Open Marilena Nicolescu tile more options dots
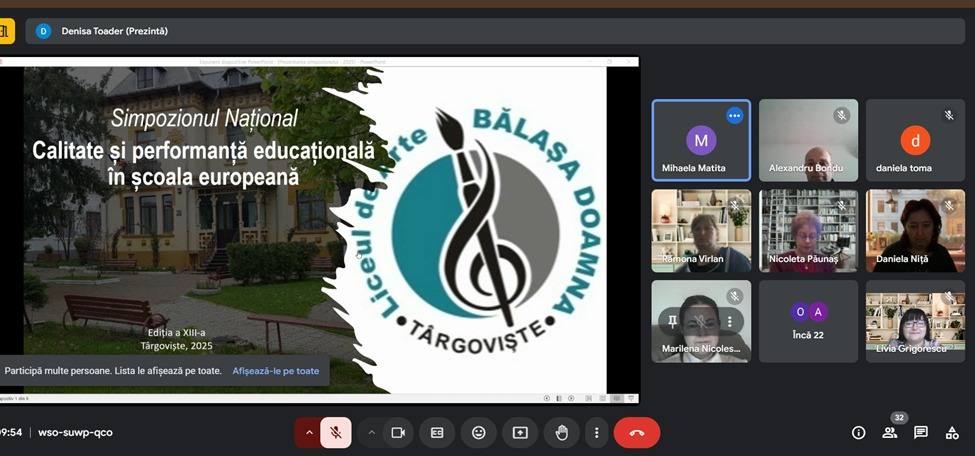 pos(729,322)
